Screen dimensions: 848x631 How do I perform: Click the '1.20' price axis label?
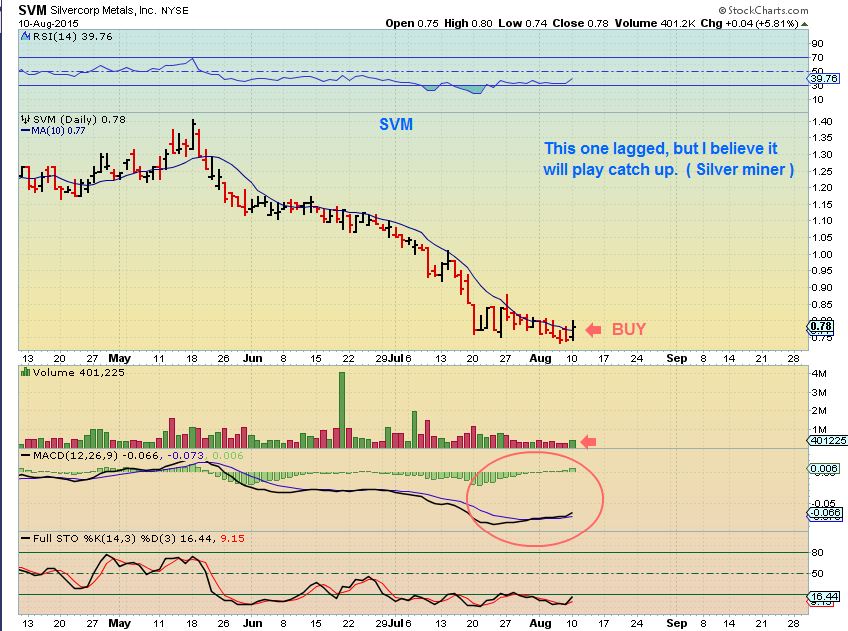[822, 188]
